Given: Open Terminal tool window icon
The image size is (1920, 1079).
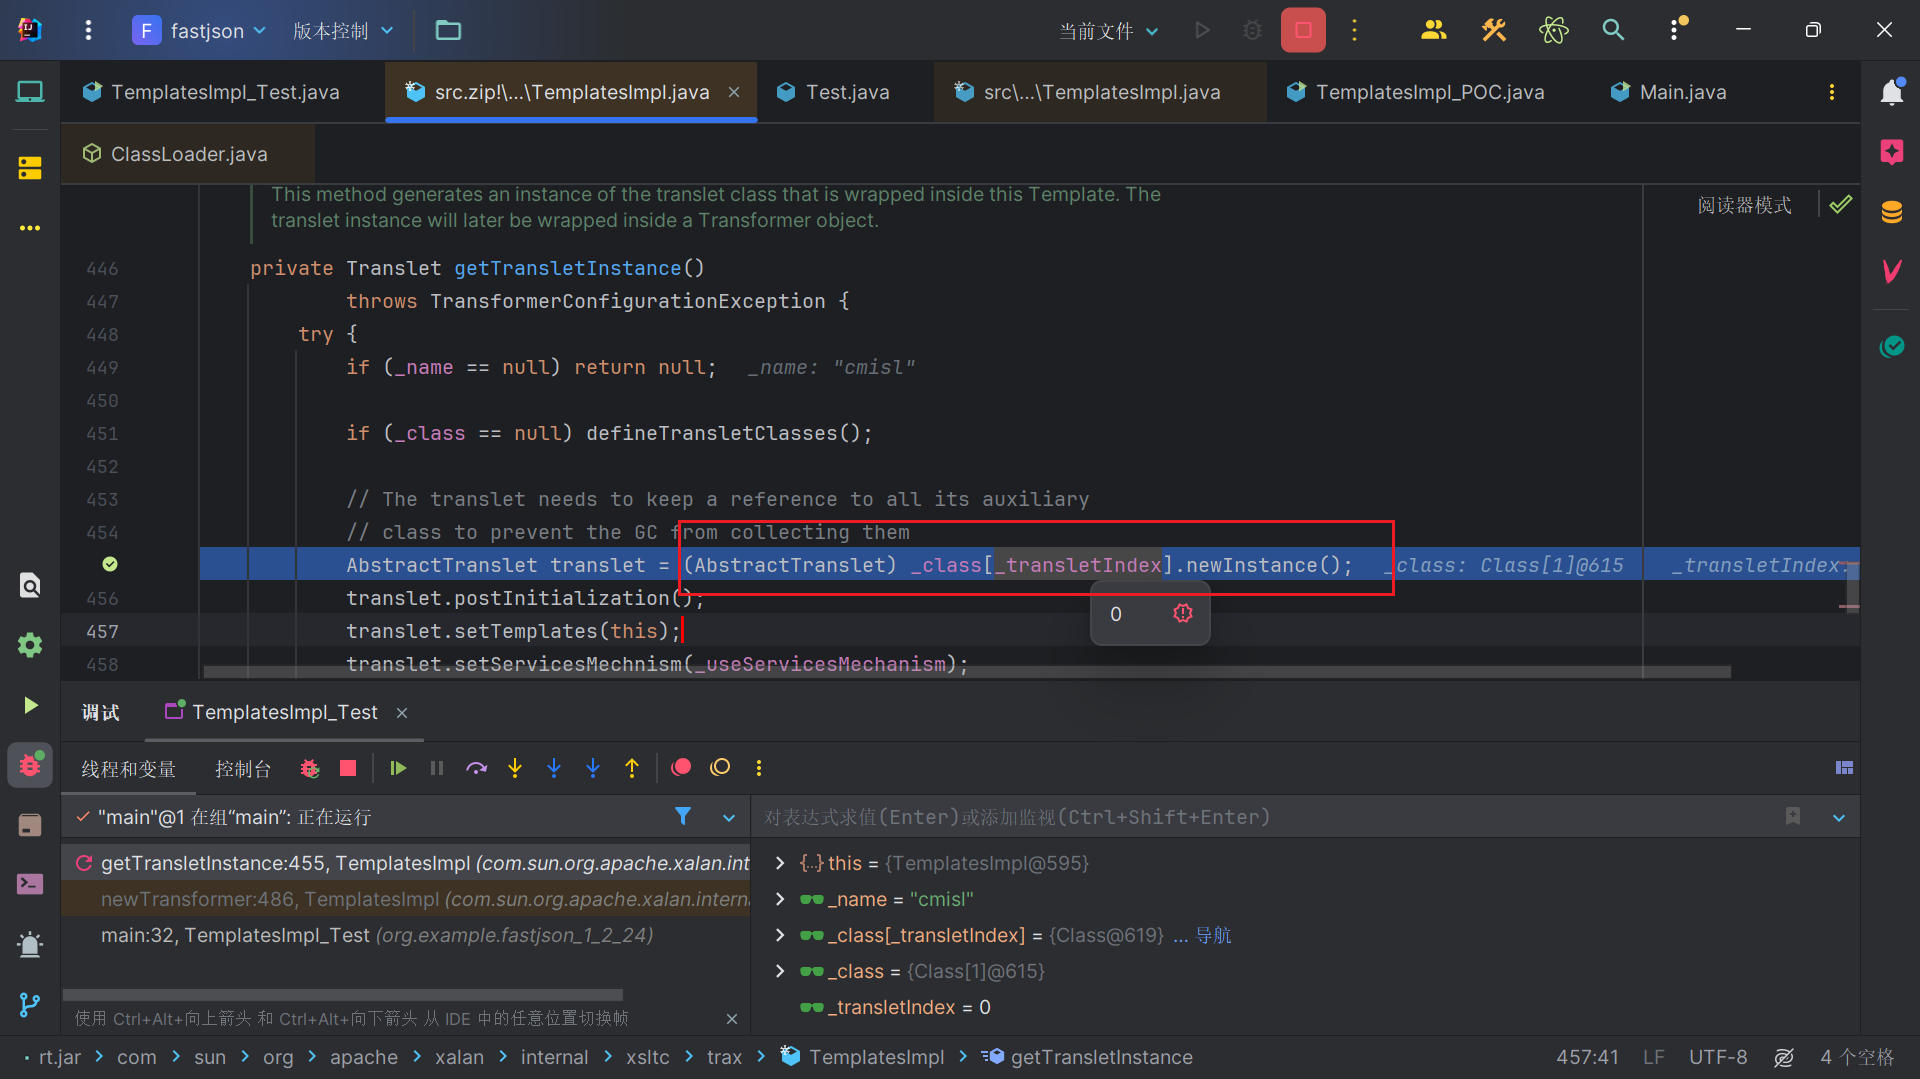Looking at the screenshot, I should point(30,884).
